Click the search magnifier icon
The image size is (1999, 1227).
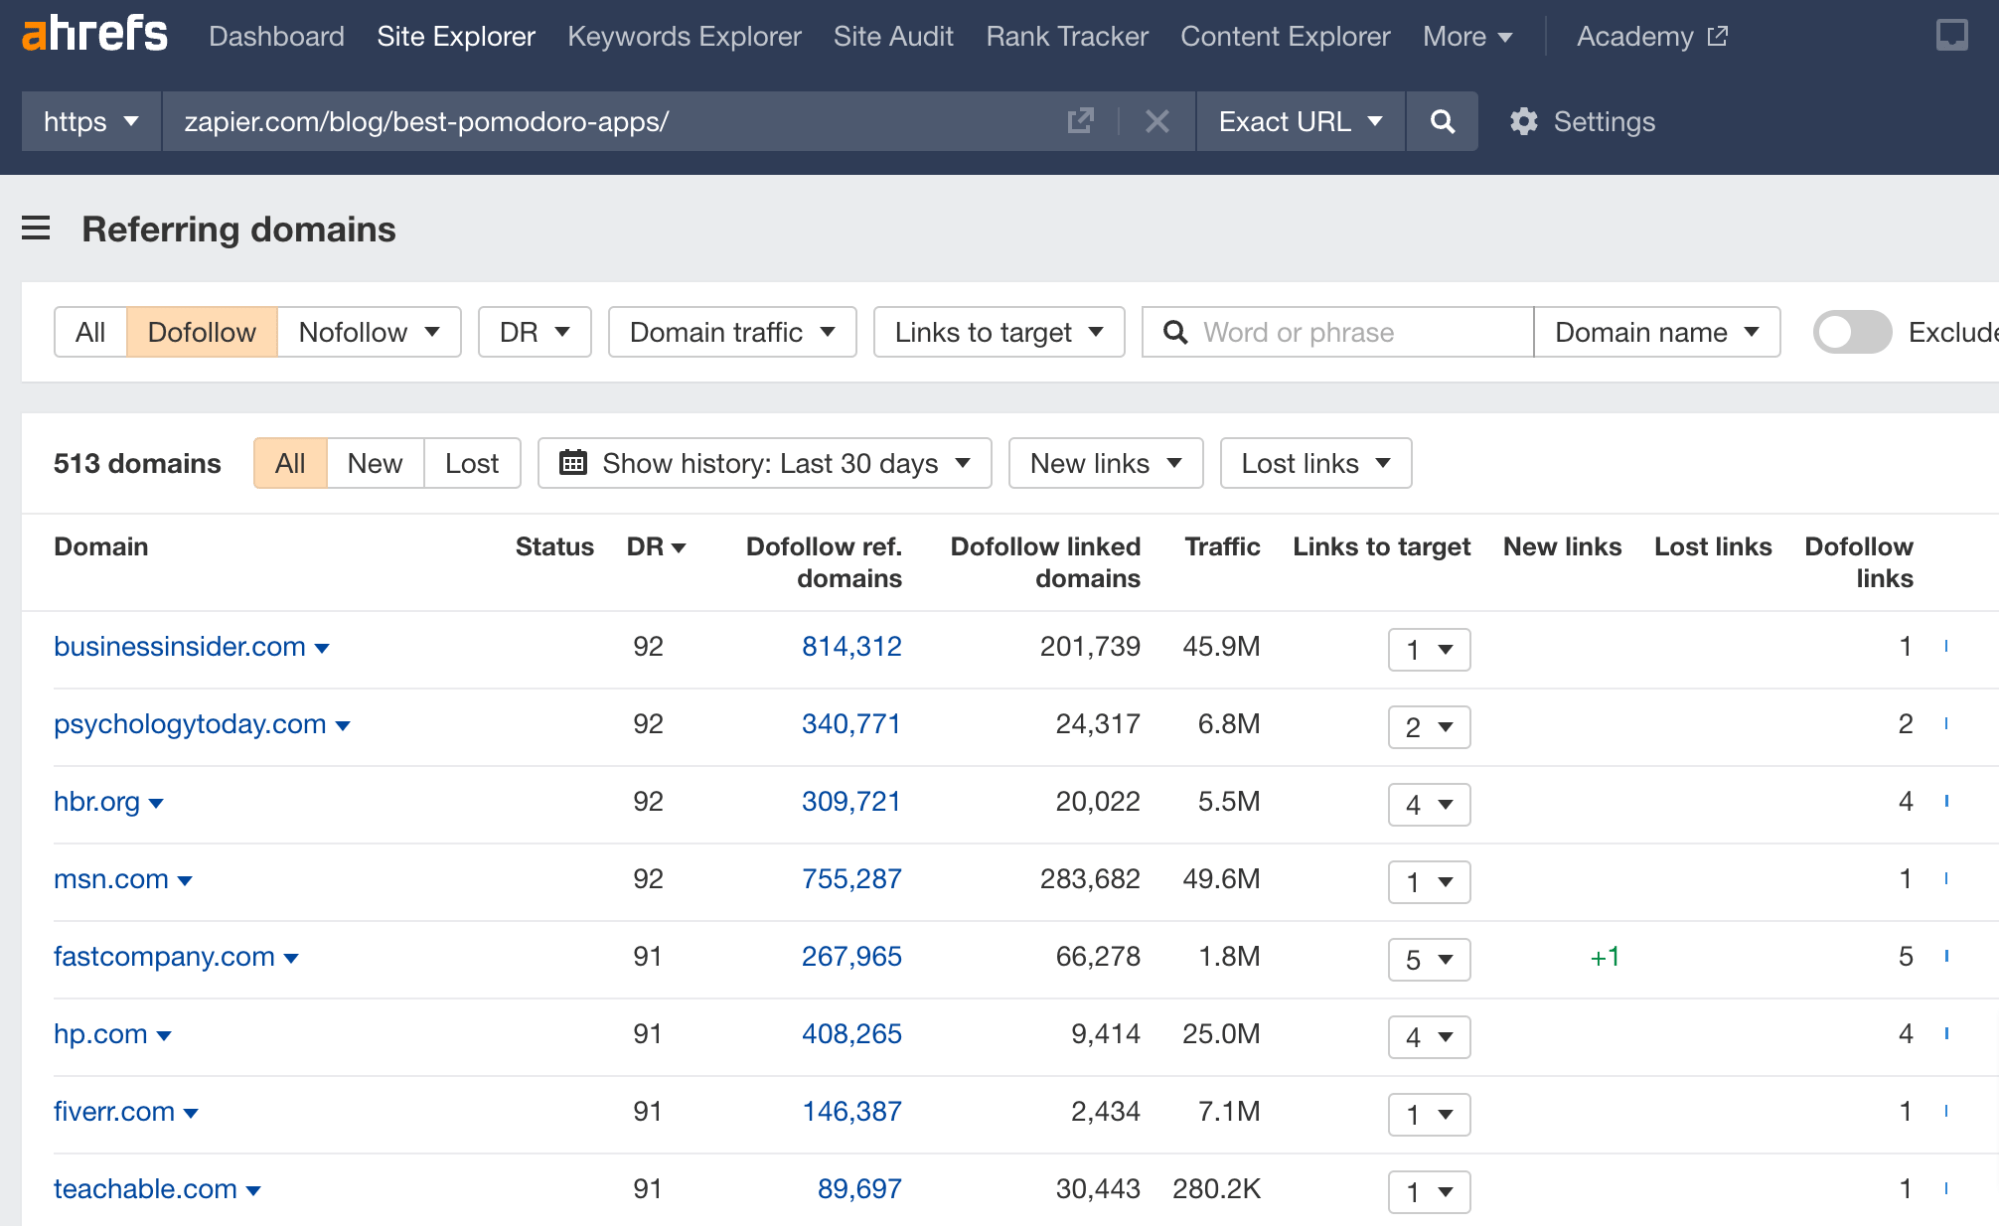point(1442,120)
